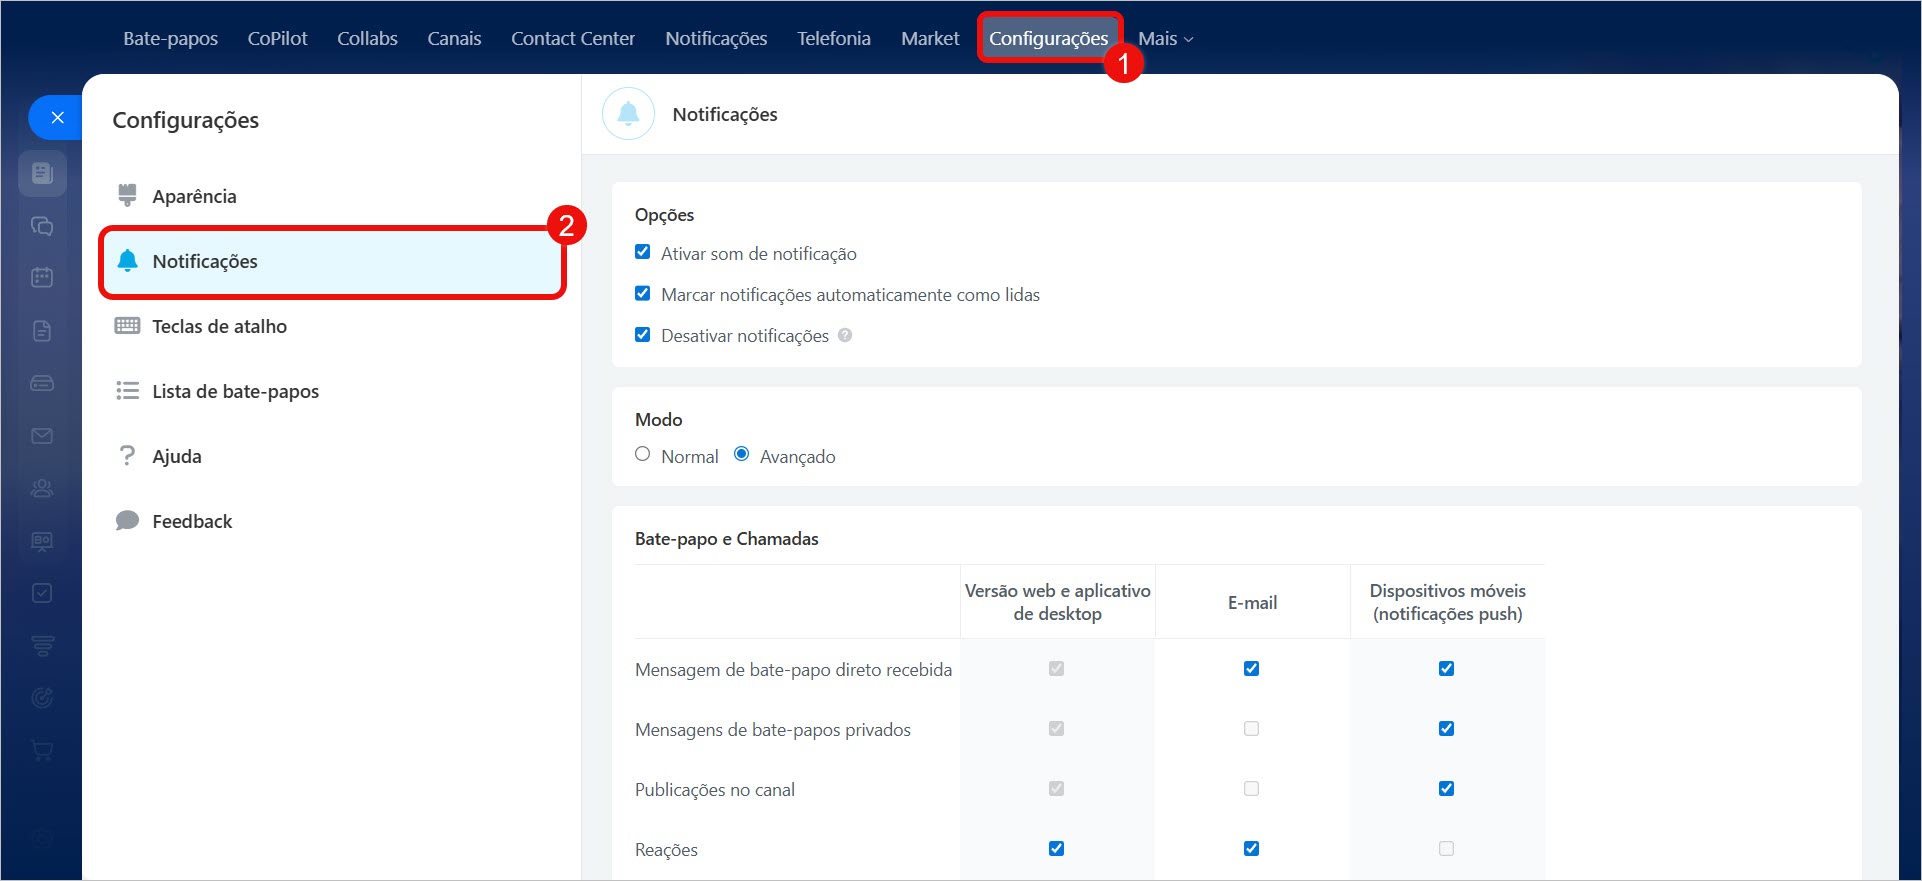Viewport: 1922px width, 881px height.
Task: Uncheck E-mail for Reações
Action: (x=1251, y=848)
